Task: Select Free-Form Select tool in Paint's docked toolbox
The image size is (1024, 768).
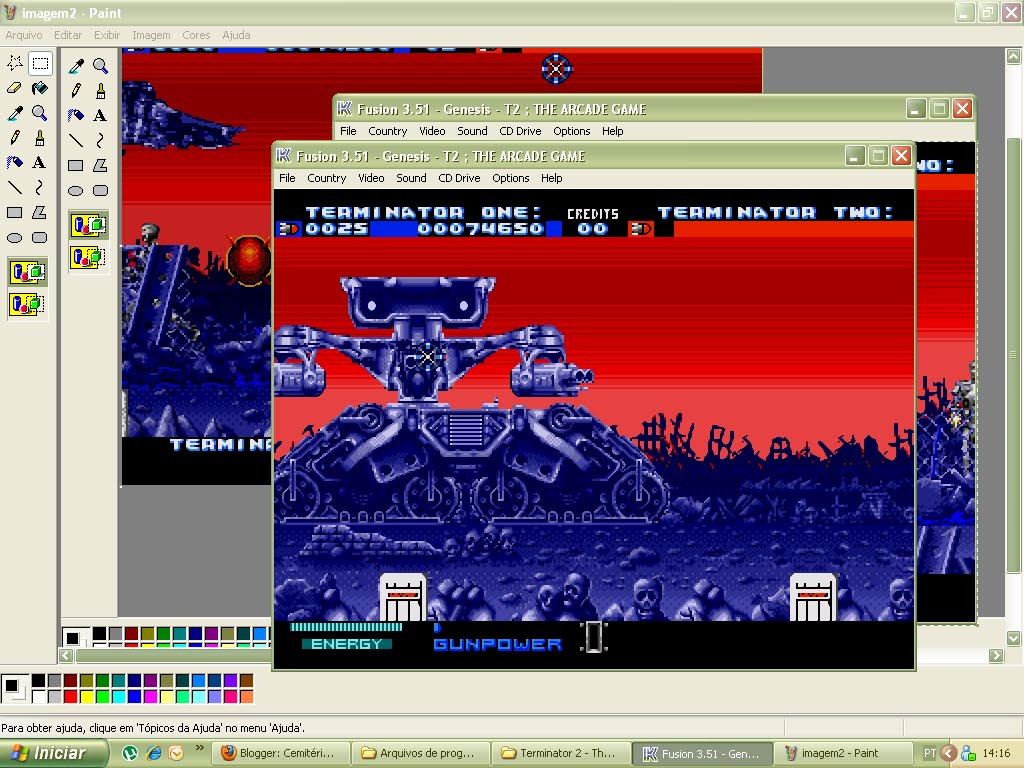Action: (x=15, y=63)
